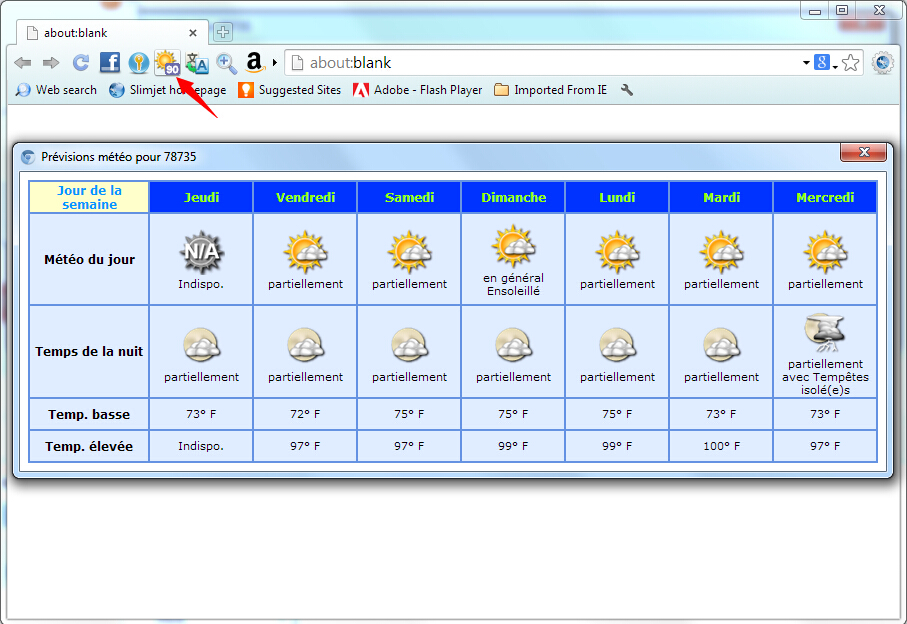Expand the address bar history arrow

[806, 62]
